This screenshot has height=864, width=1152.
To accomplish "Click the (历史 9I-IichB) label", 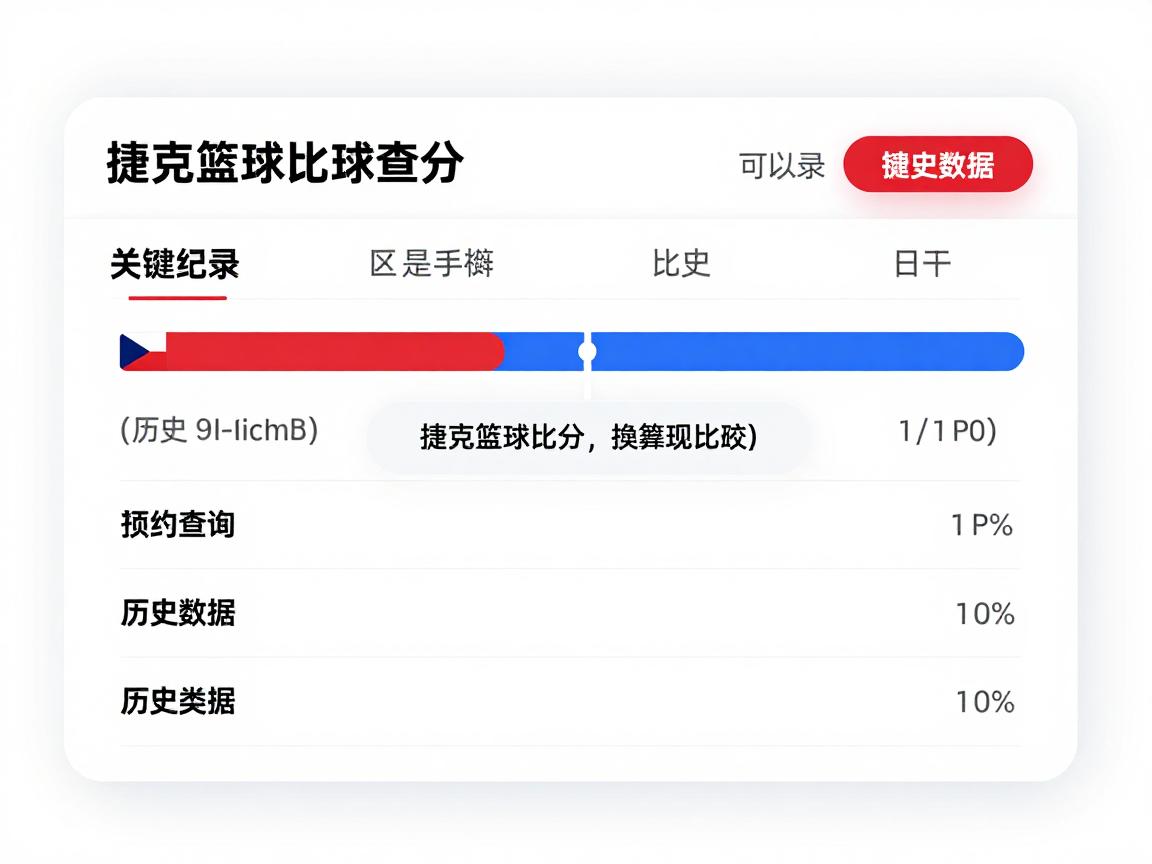I will click(x=219, y=430).
